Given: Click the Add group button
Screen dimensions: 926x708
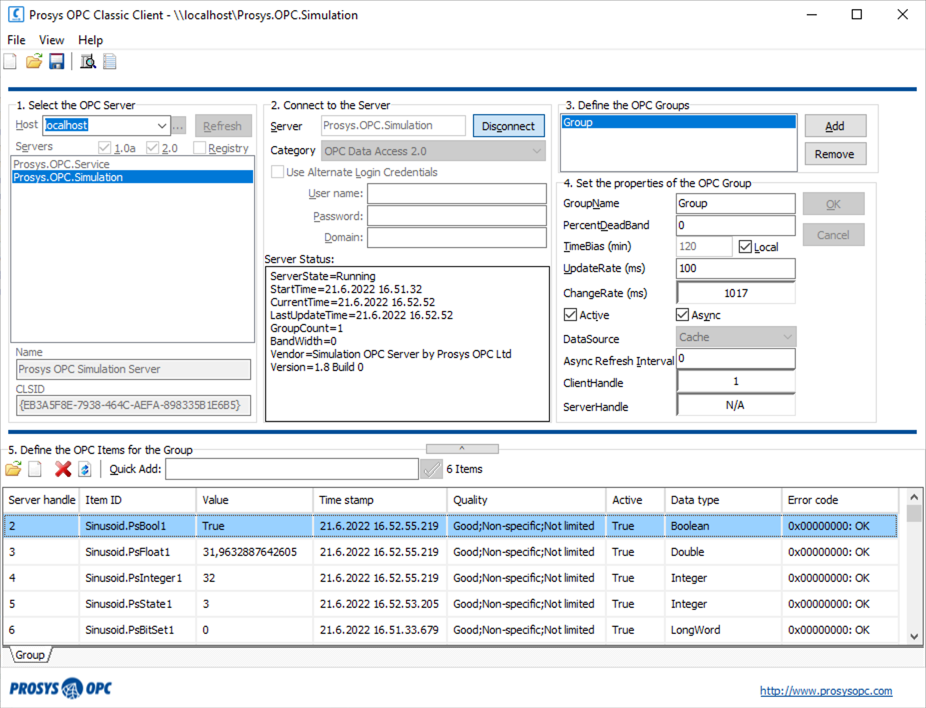Looking at the screenshot, I should pos(835,126).
